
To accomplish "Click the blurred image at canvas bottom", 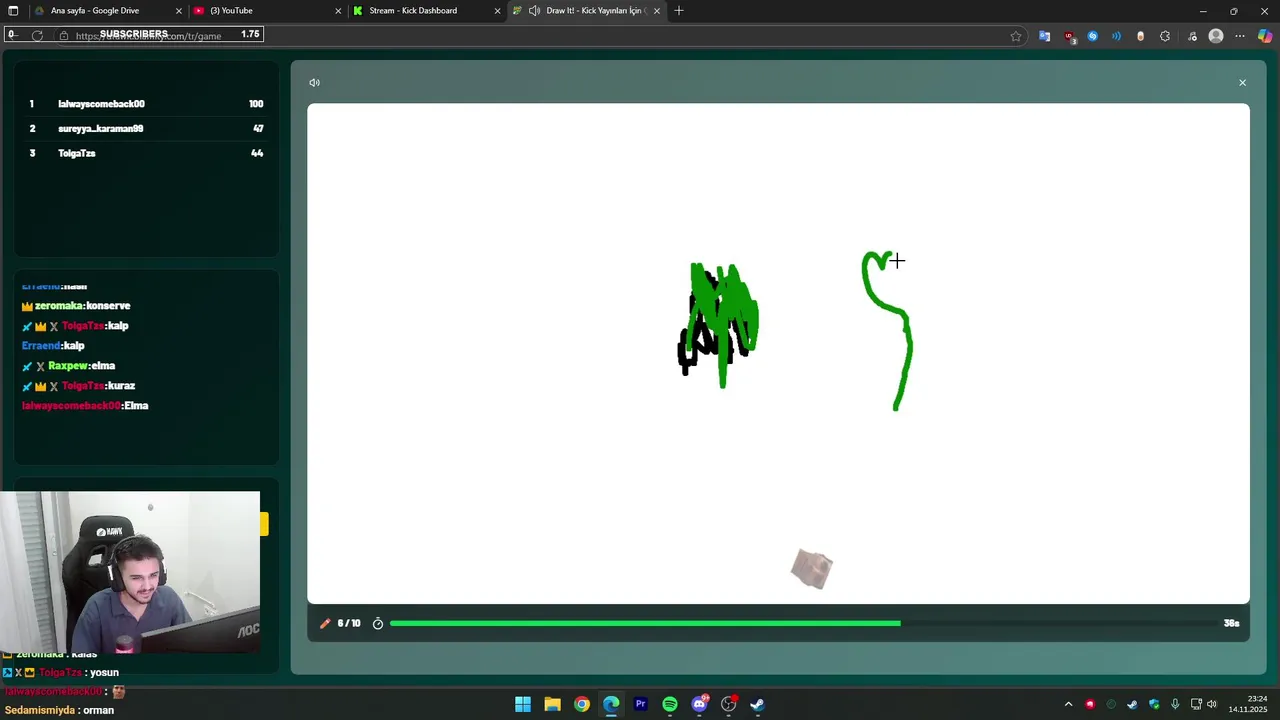I will [811, 569].
